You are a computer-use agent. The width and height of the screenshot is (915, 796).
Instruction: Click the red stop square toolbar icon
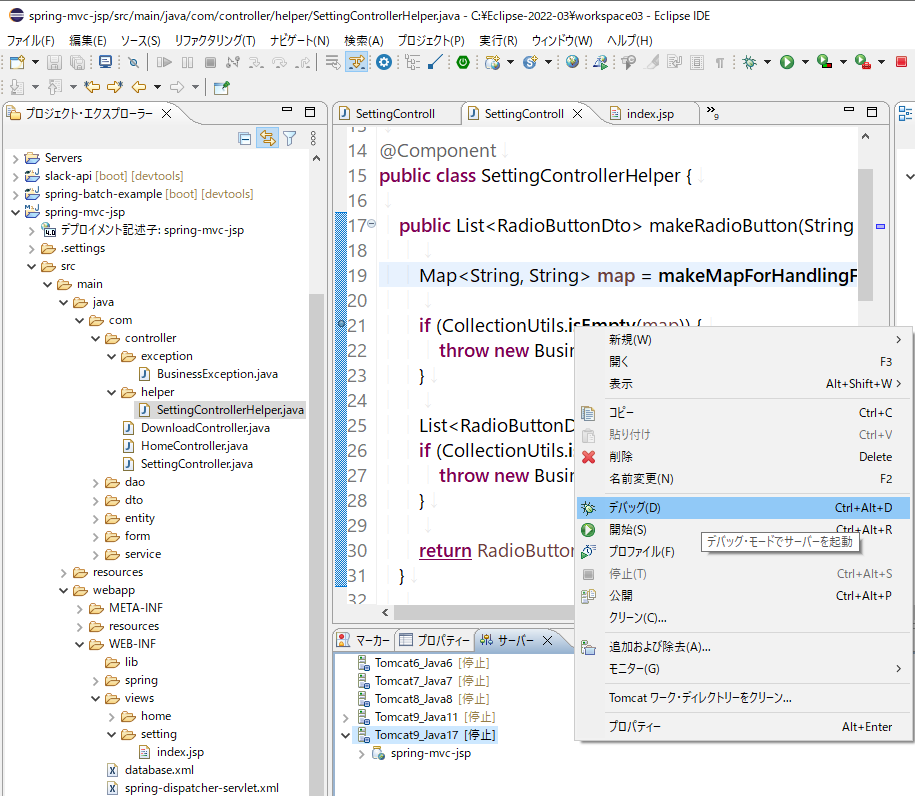tap(901, 62)
